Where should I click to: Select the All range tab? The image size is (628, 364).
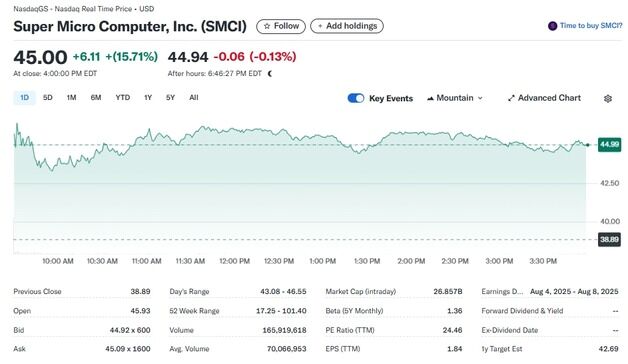pos(194,98)
